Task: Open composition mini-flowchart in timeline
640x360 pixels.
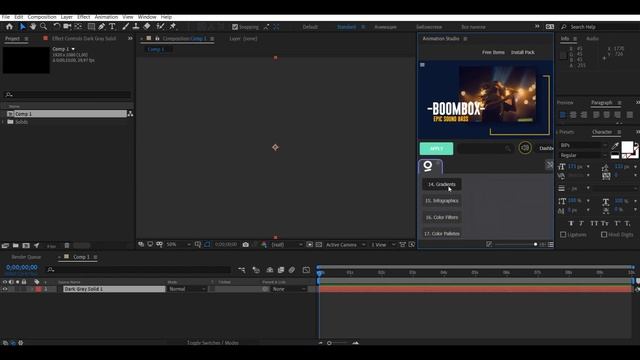Action: click(242, 270)
